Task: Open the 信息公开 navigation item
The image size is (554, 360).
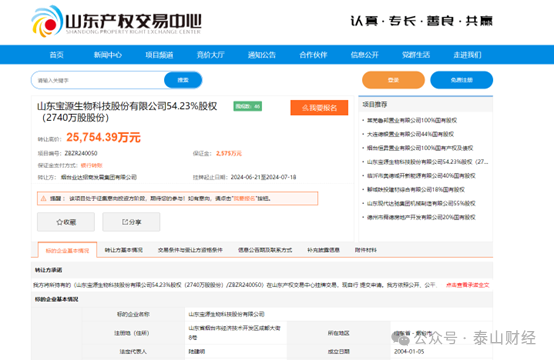Action: point(365,55)
